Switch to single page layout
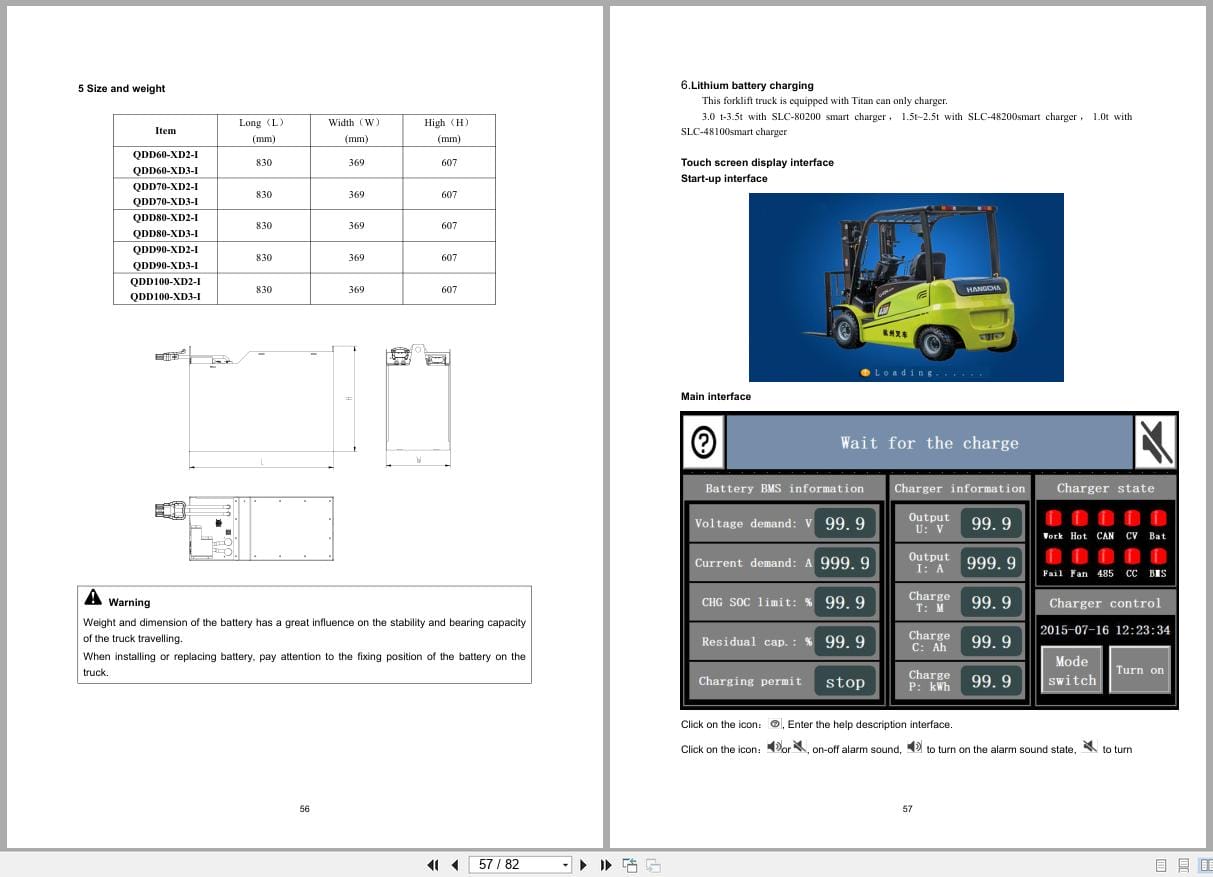 pyautogui.click(x=1161, y=865)
